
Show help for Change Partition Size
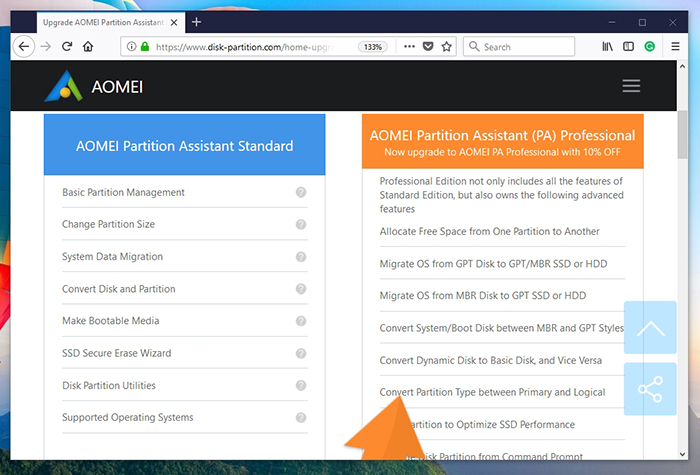tap(301, 224)
